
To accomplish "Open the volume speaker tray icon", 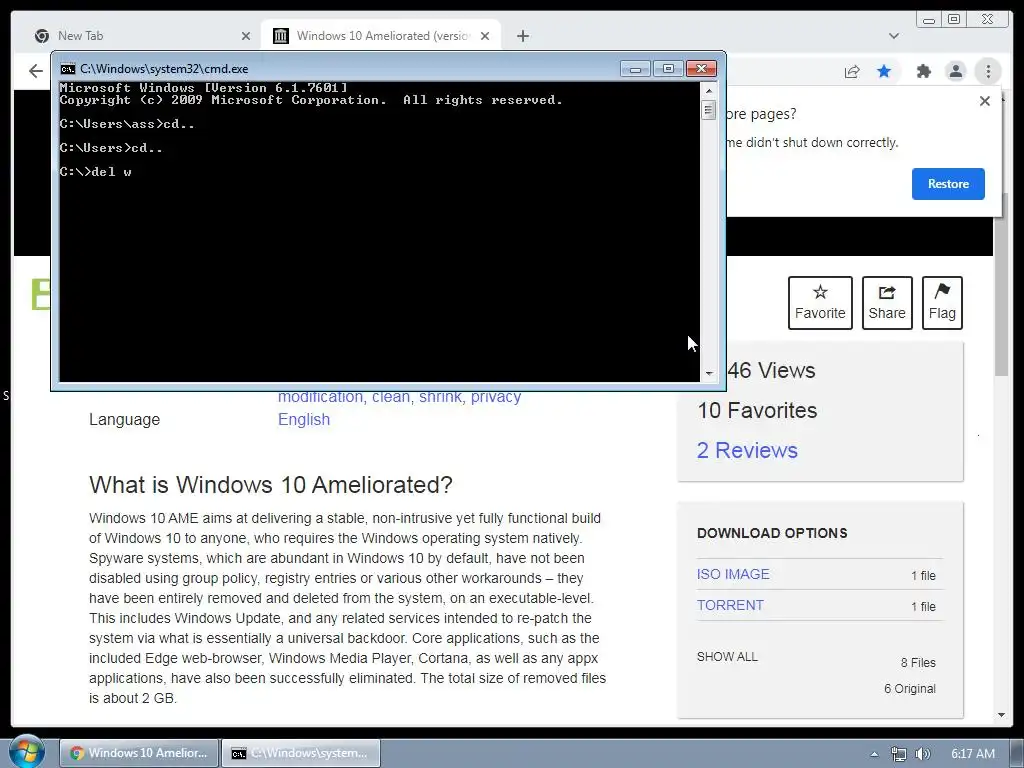I will [922, 754].
